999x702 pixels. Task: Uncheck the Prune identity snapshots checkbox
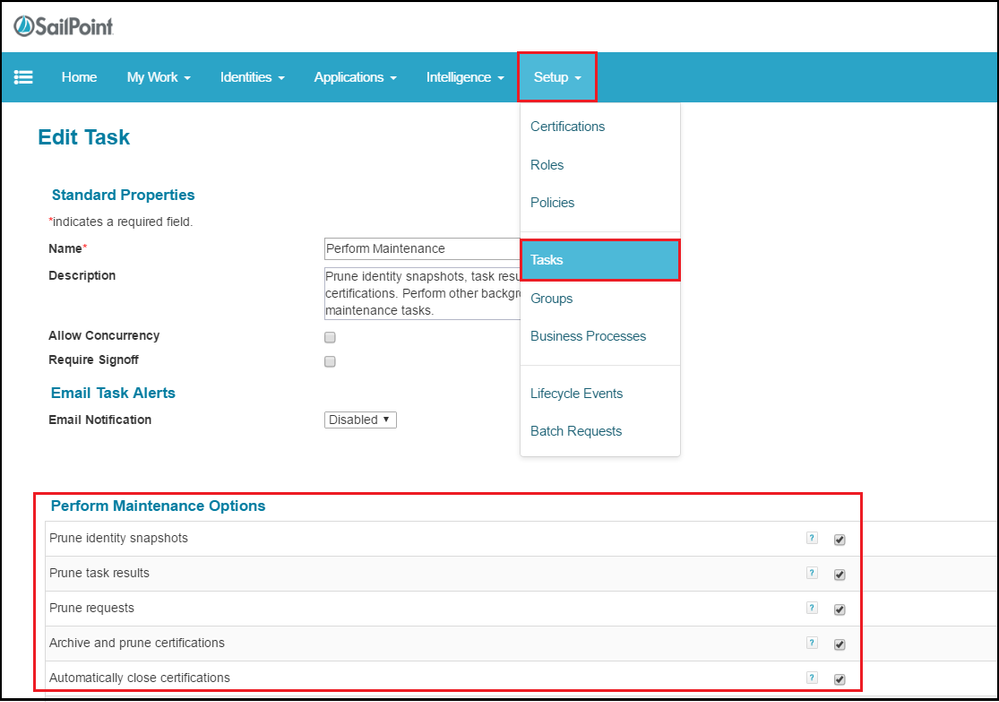[x=840, y=540]
